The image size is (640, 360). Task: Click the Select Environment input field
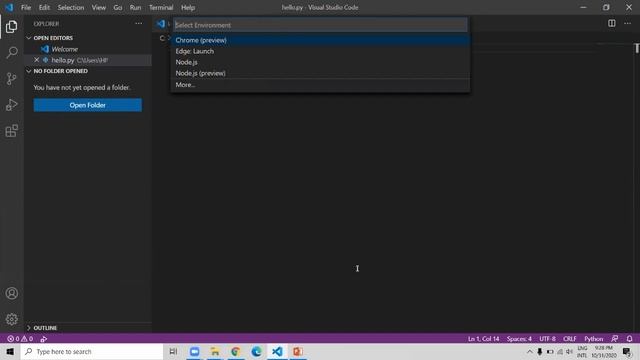tap(320, 25)
